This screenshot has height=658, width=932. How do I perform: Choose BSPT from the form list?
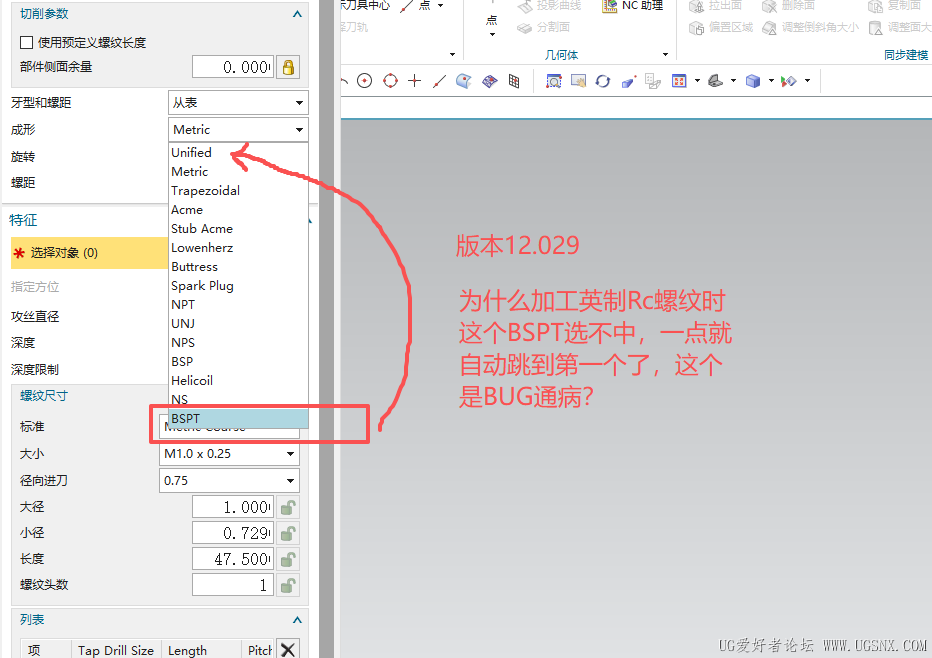coord(238,418)
